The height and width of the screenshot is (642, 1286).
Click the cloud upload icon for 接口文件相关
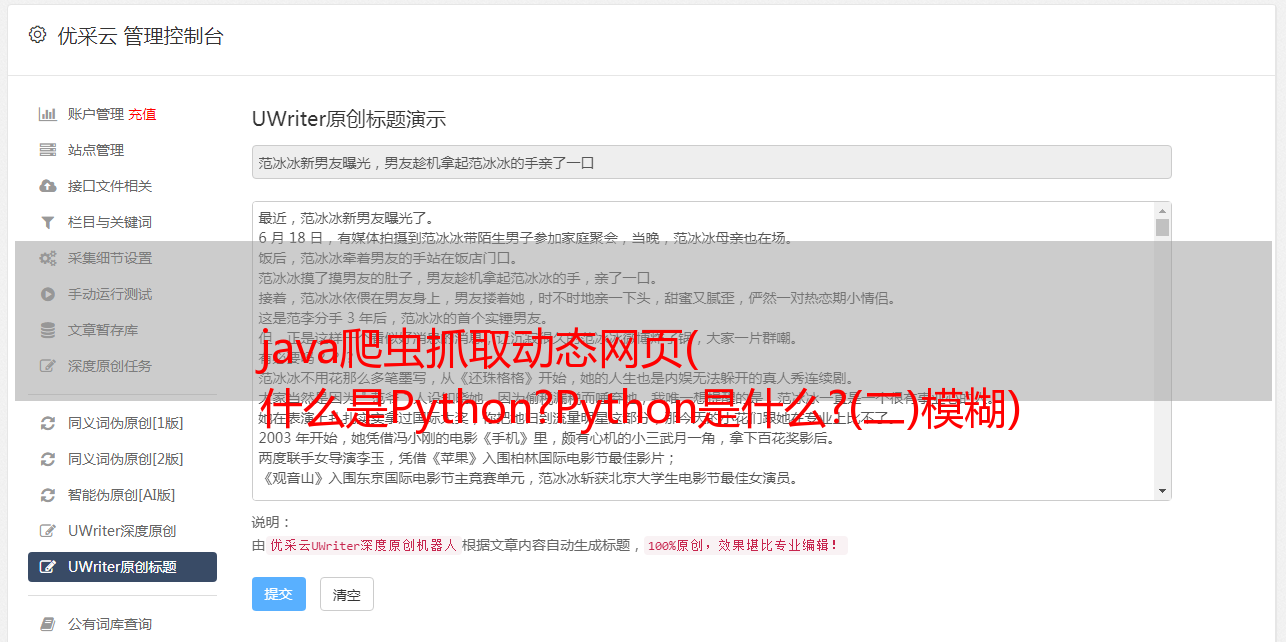[47, 186]
